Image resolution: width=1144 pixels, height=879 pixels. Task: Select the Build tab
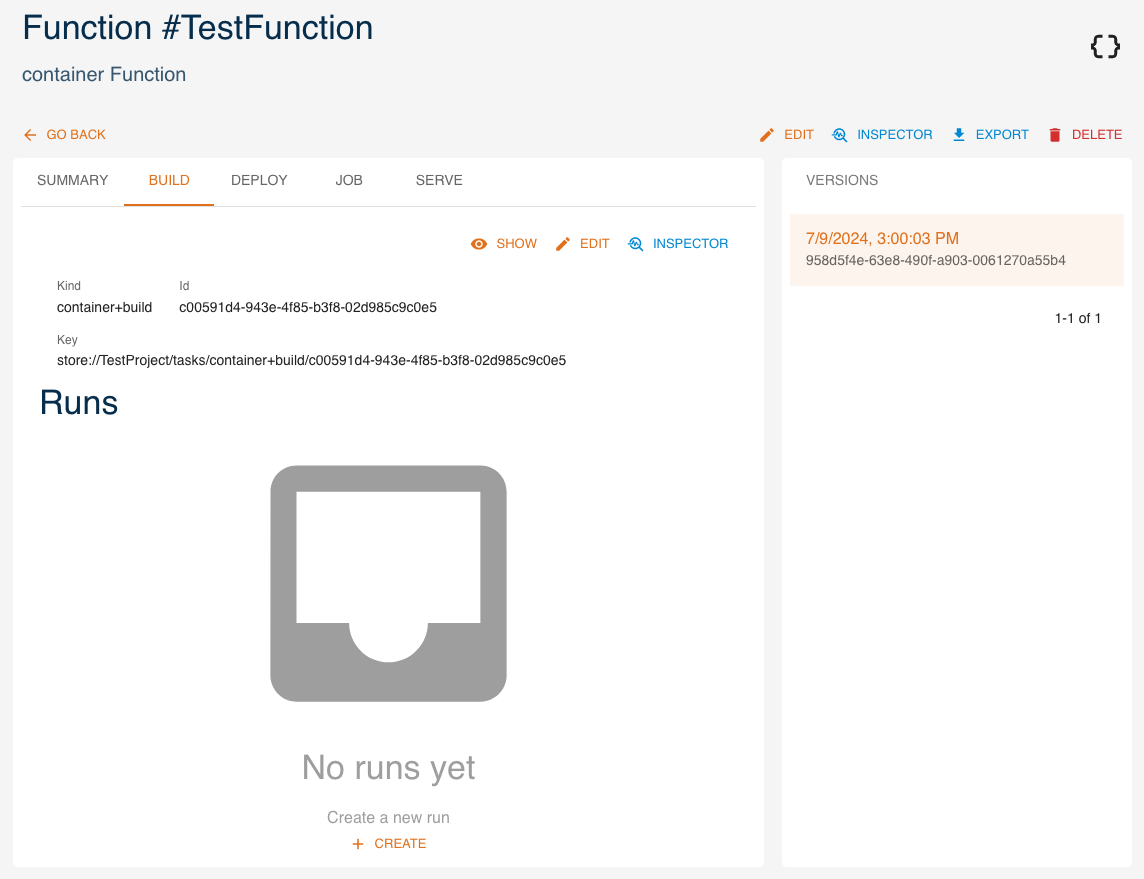coord(169,181)
